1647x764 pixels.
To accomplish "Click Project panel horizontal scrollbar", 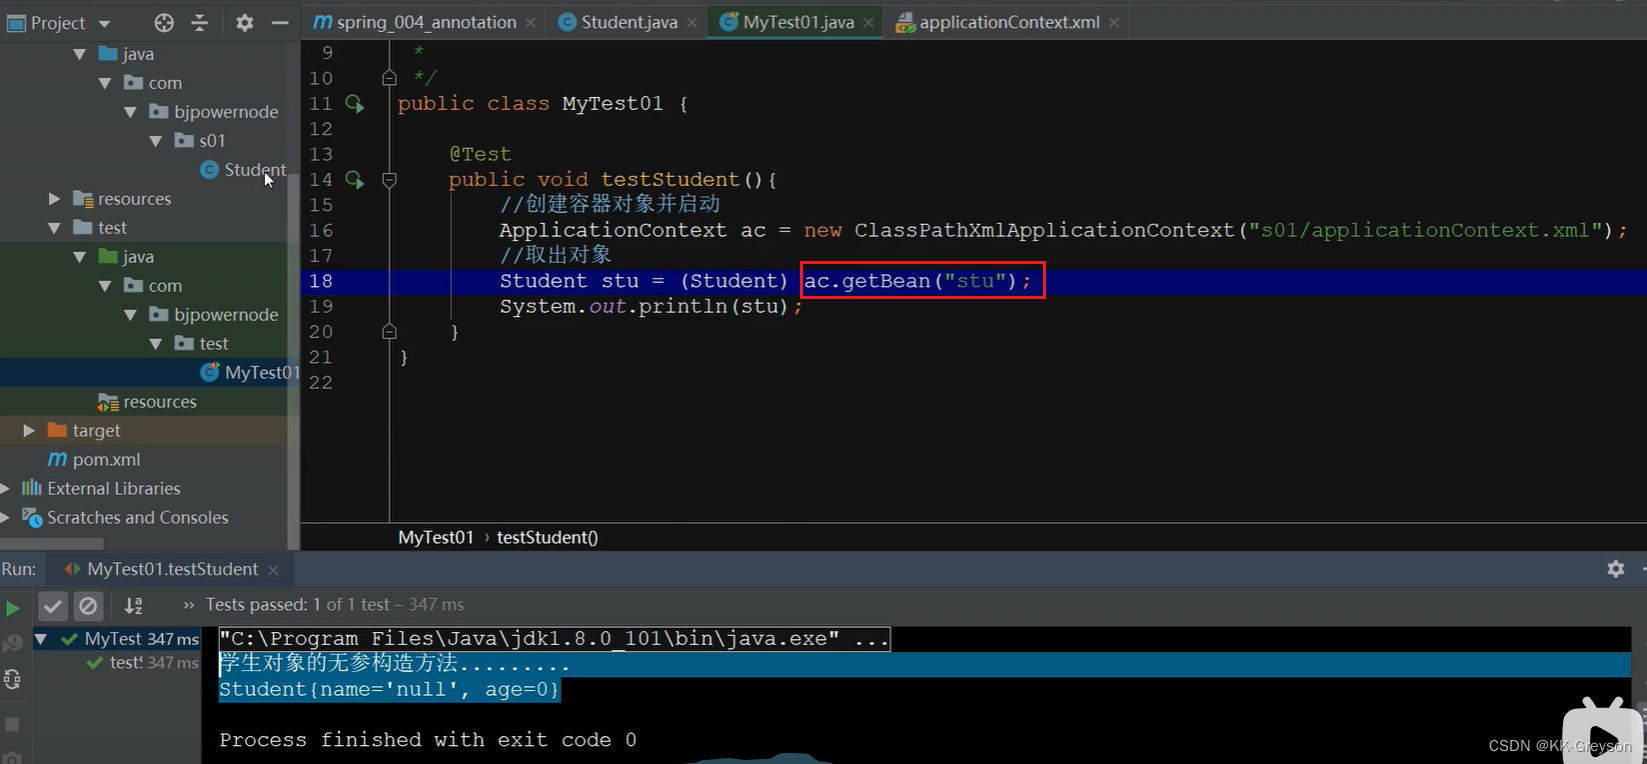I will coord(52,544).
